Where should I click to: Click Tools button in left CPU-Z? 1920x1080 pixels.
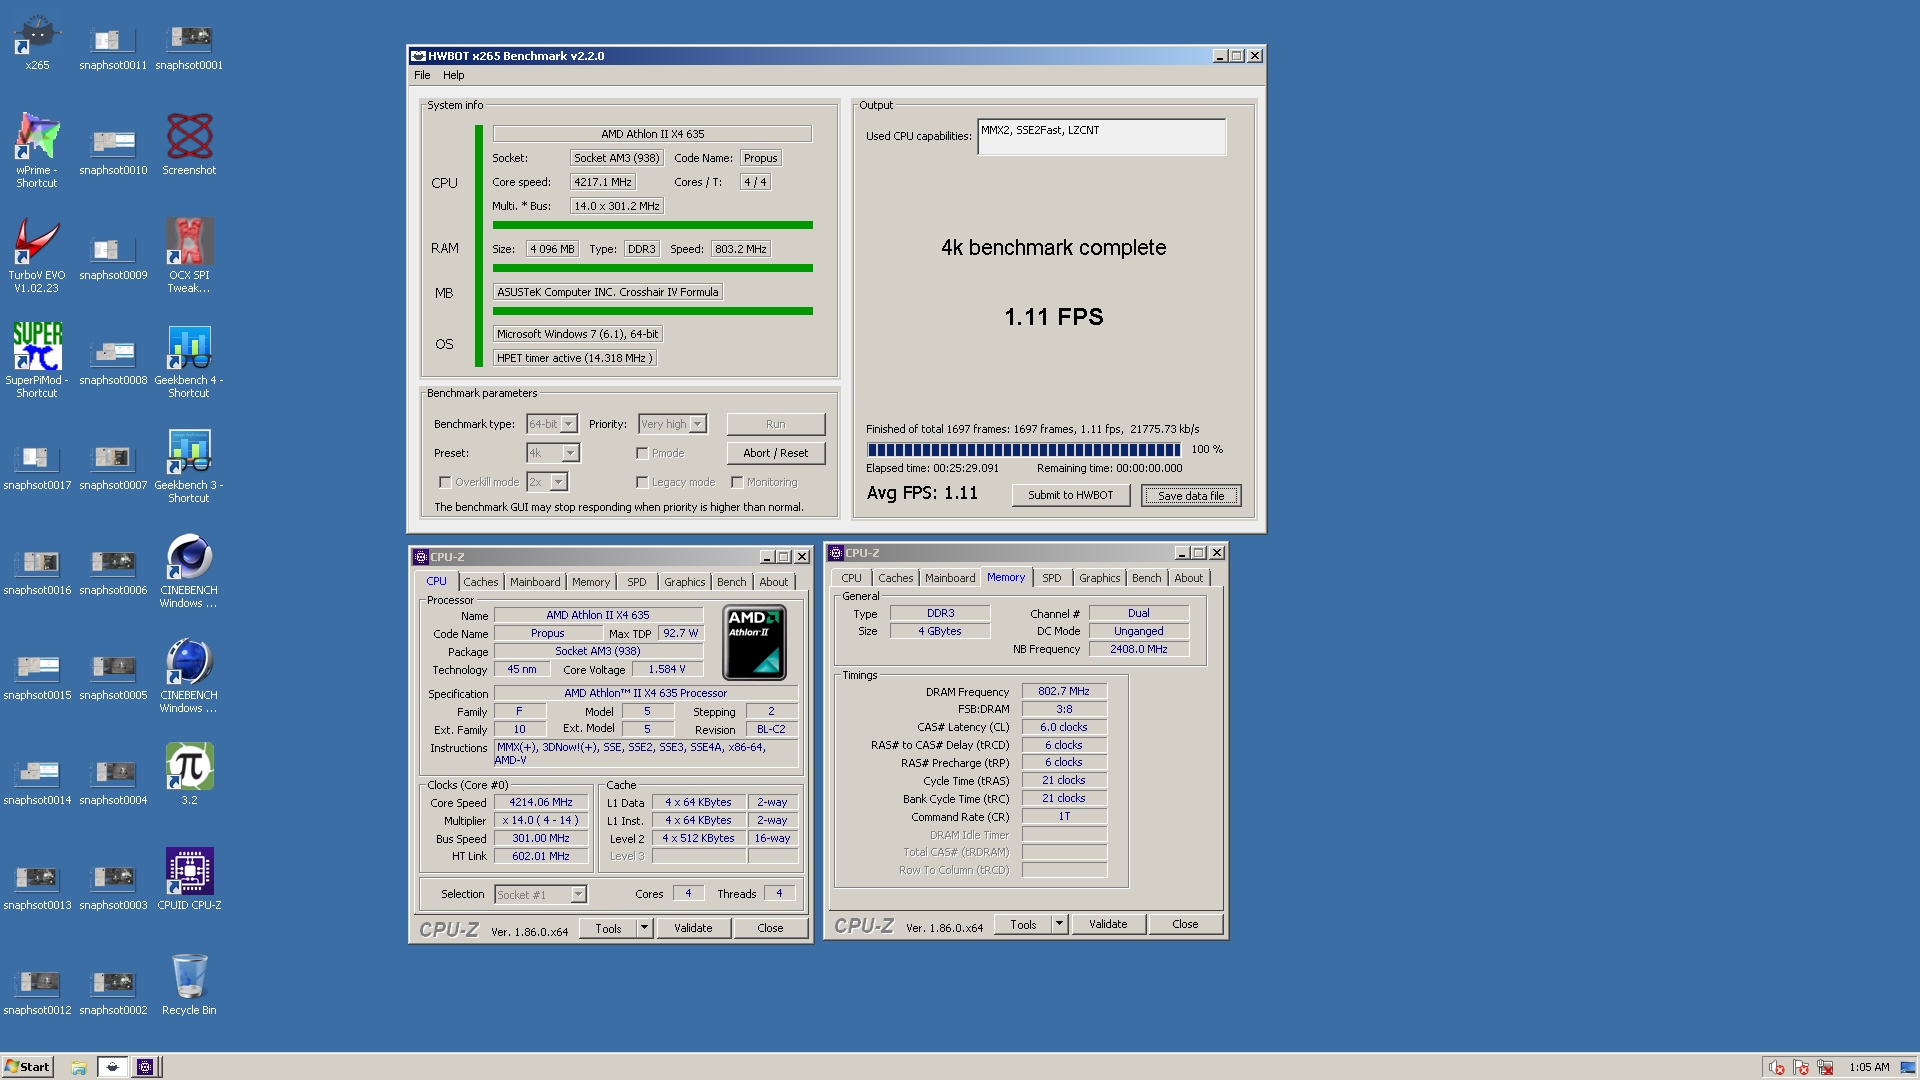pos(608,928)
